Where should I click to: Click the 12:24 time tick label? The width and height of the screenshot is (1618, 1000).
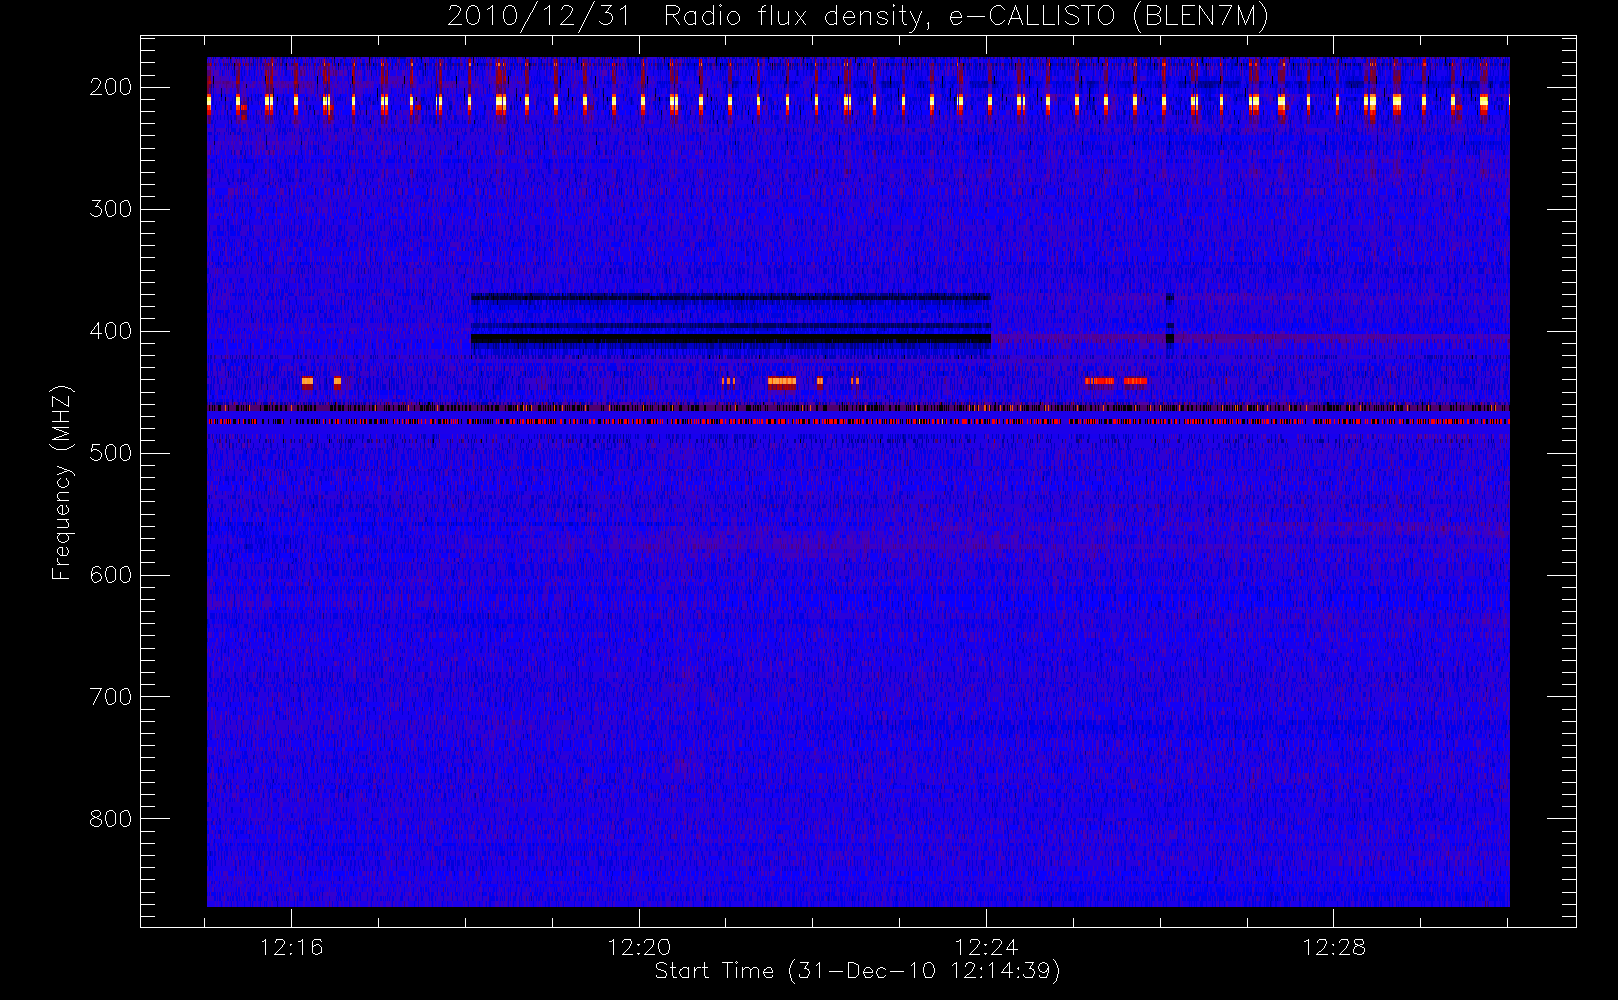pyautogui.click(x=987, y=947)
